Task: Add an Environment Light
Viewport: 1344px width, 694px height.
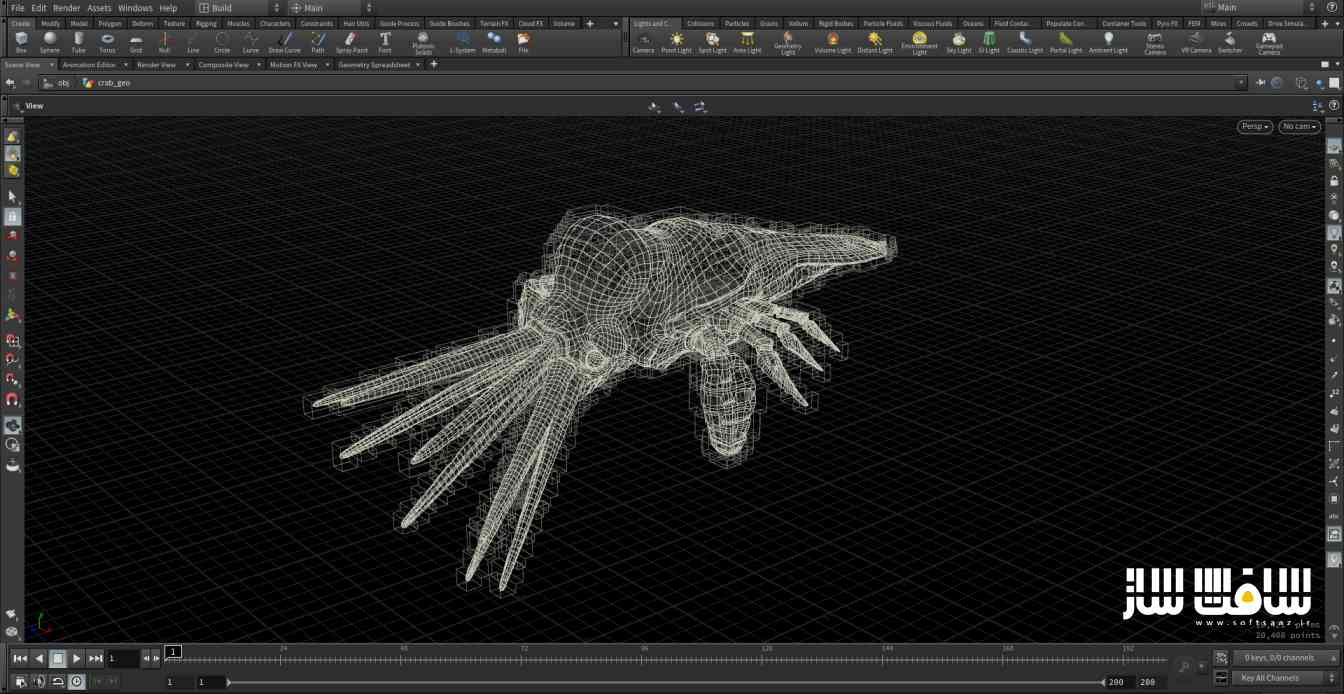Action: pos(919,43)
